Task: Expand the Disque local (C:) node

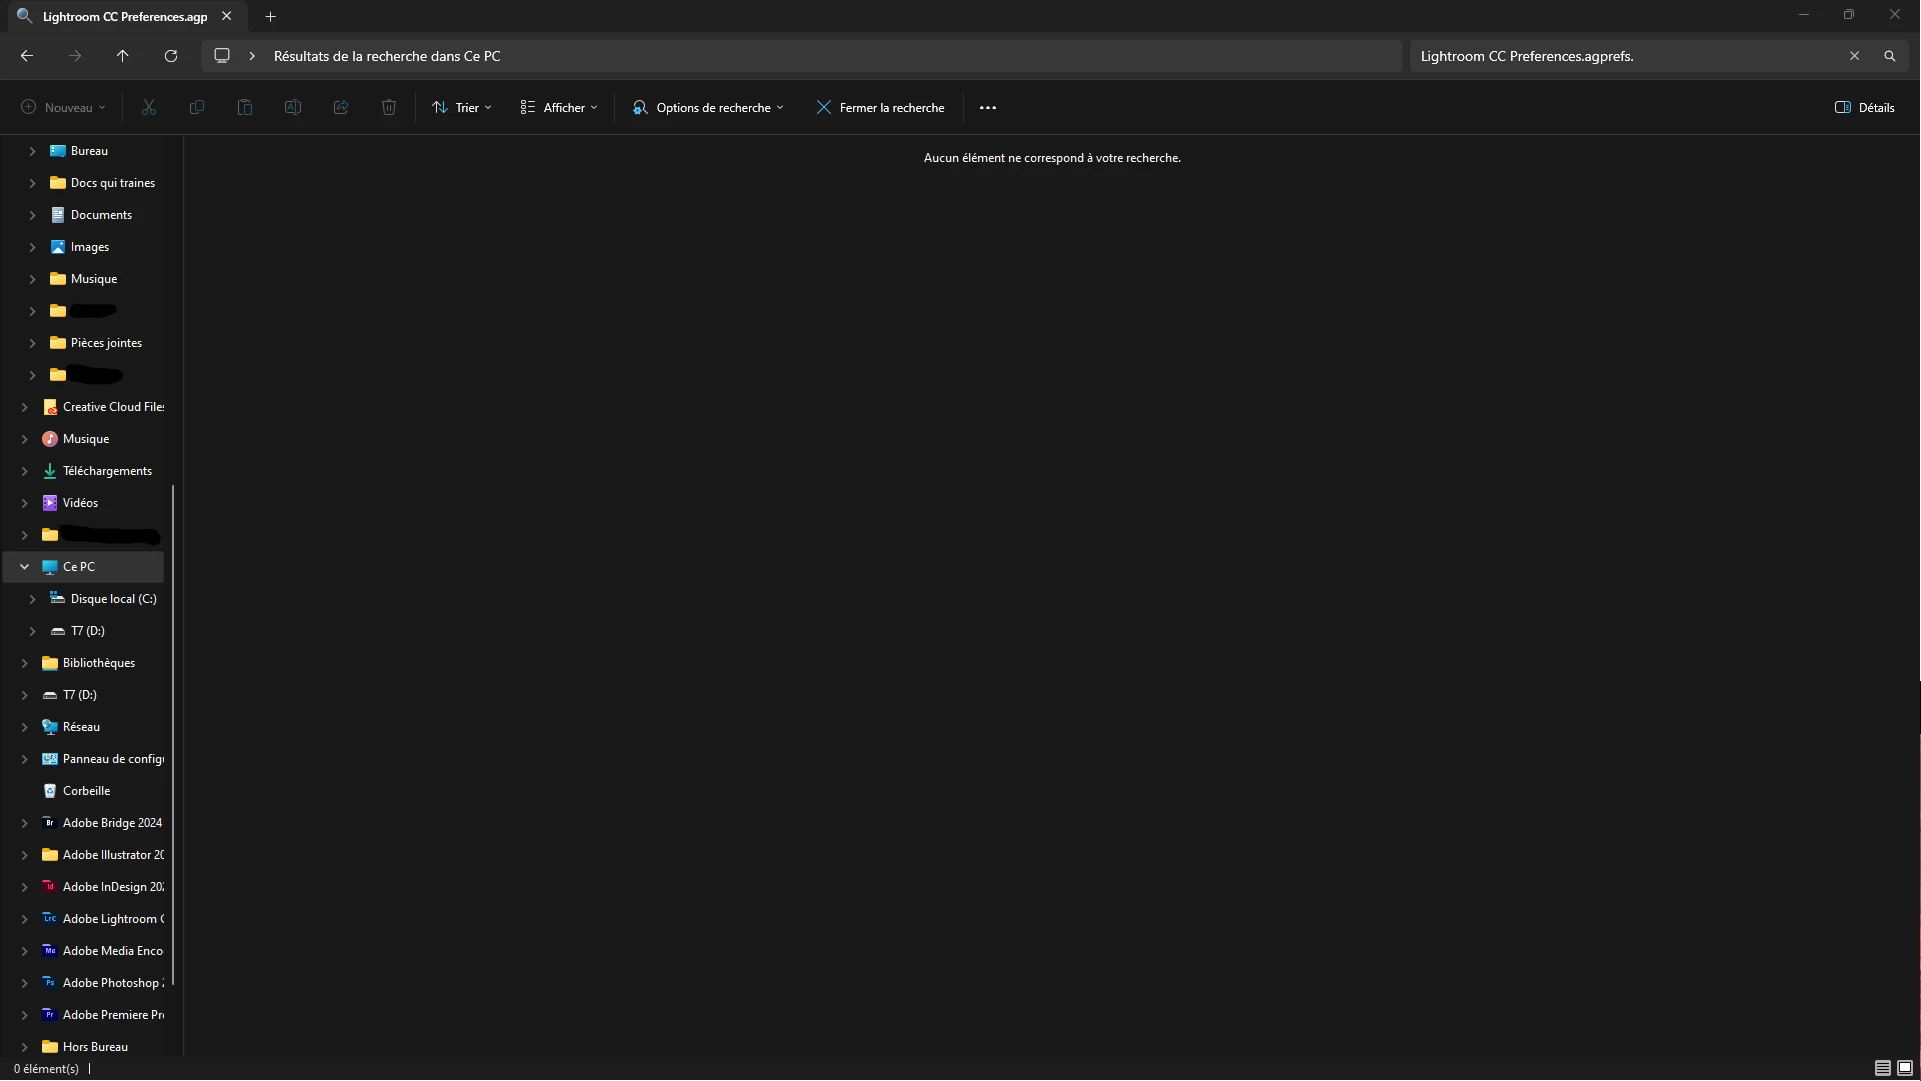Action: point(33,599)
